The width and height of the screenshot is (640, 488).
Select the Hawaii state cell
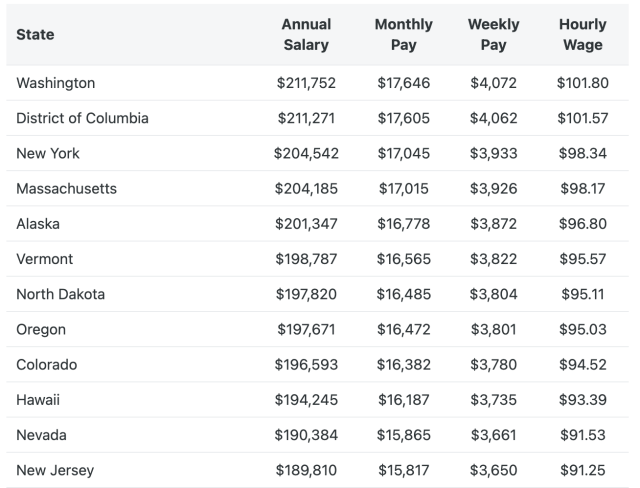click(x=38, y=399)
